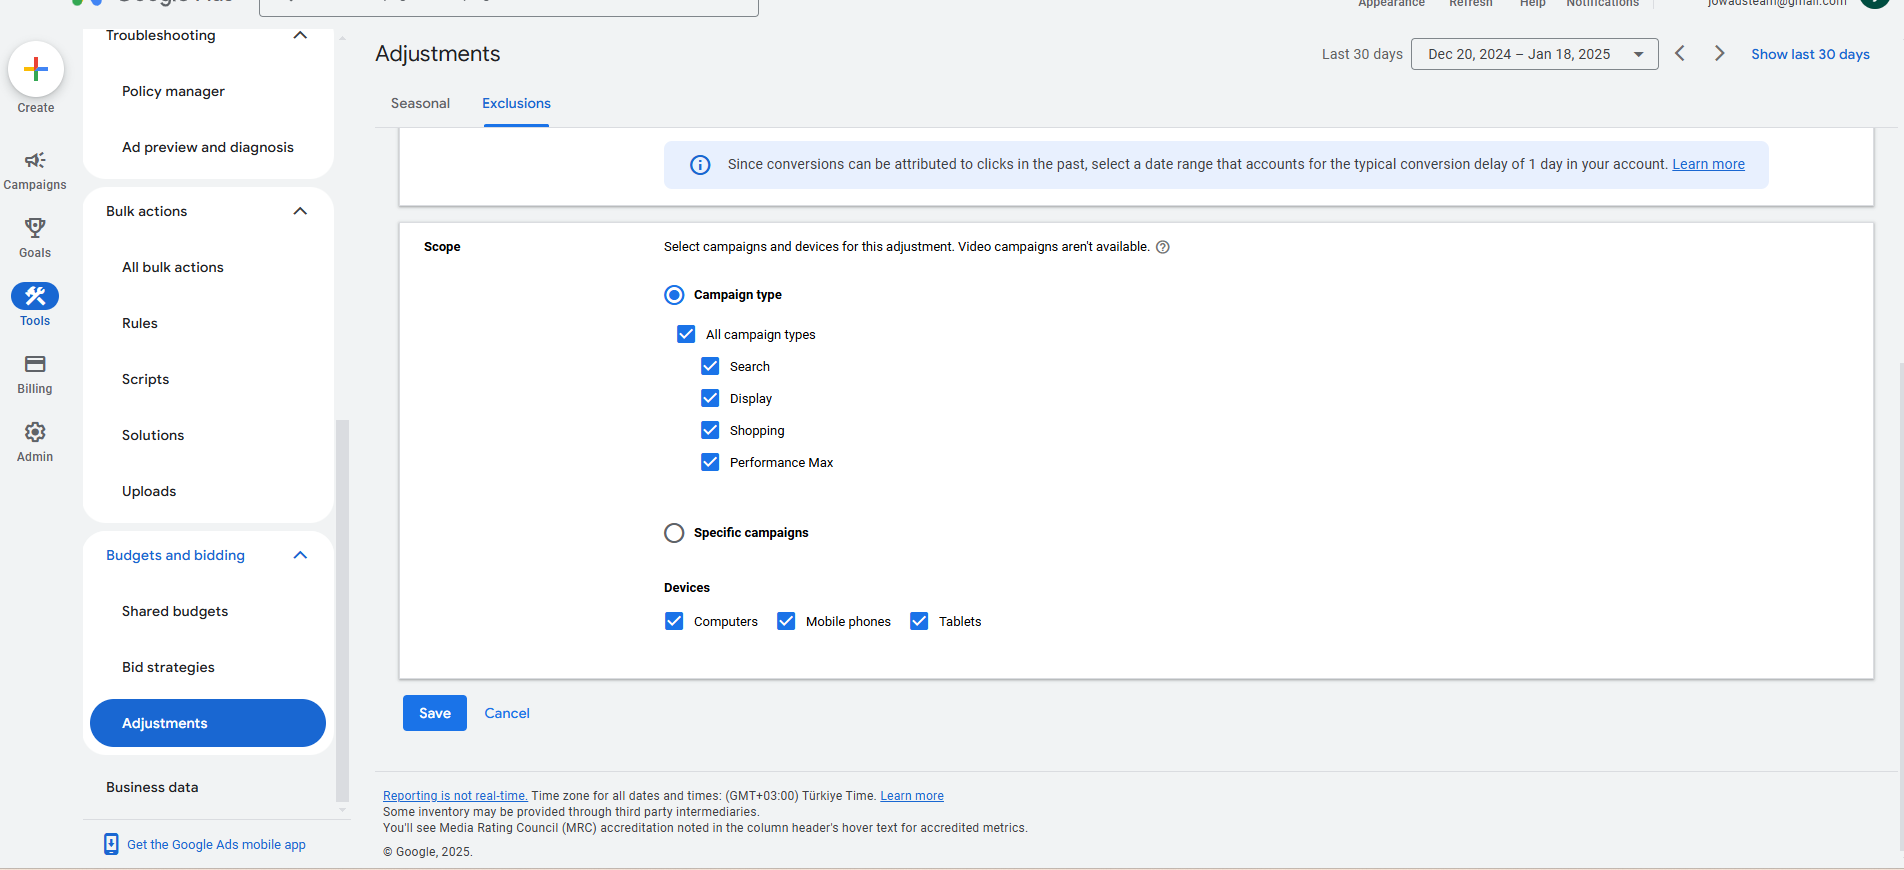Uncheck All campaign types checkbox
Screen dimensions: 1904x870
[x=686, y=334]
